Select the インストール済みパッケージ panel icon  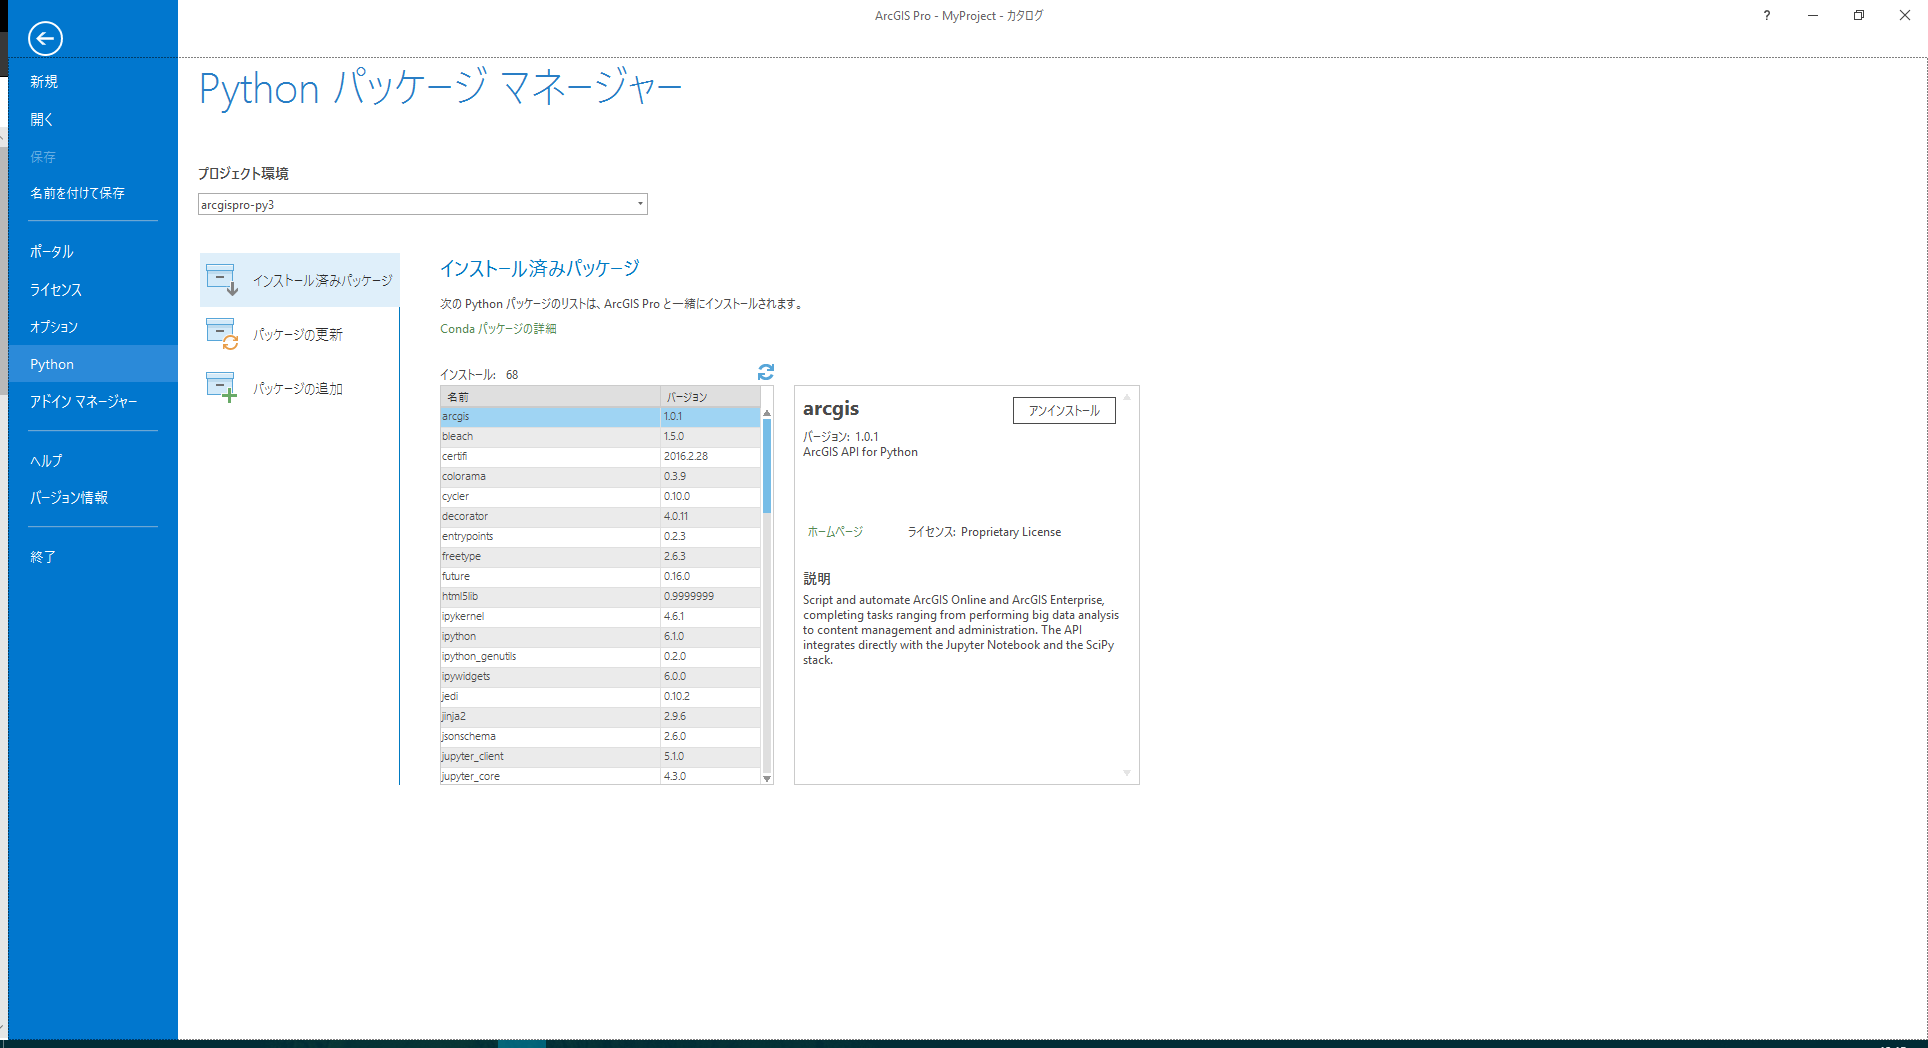(x=222, y=280)
